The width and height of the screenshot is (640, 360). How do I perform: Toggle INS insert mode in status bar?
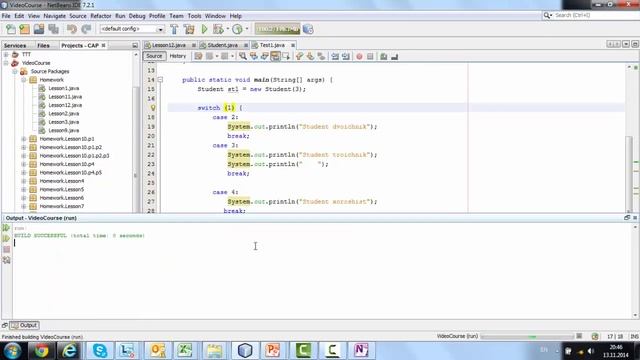(634, 336)
